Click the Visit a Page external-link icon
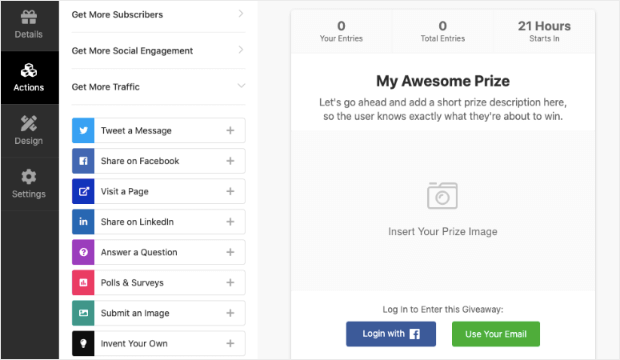 coord(83,191)
